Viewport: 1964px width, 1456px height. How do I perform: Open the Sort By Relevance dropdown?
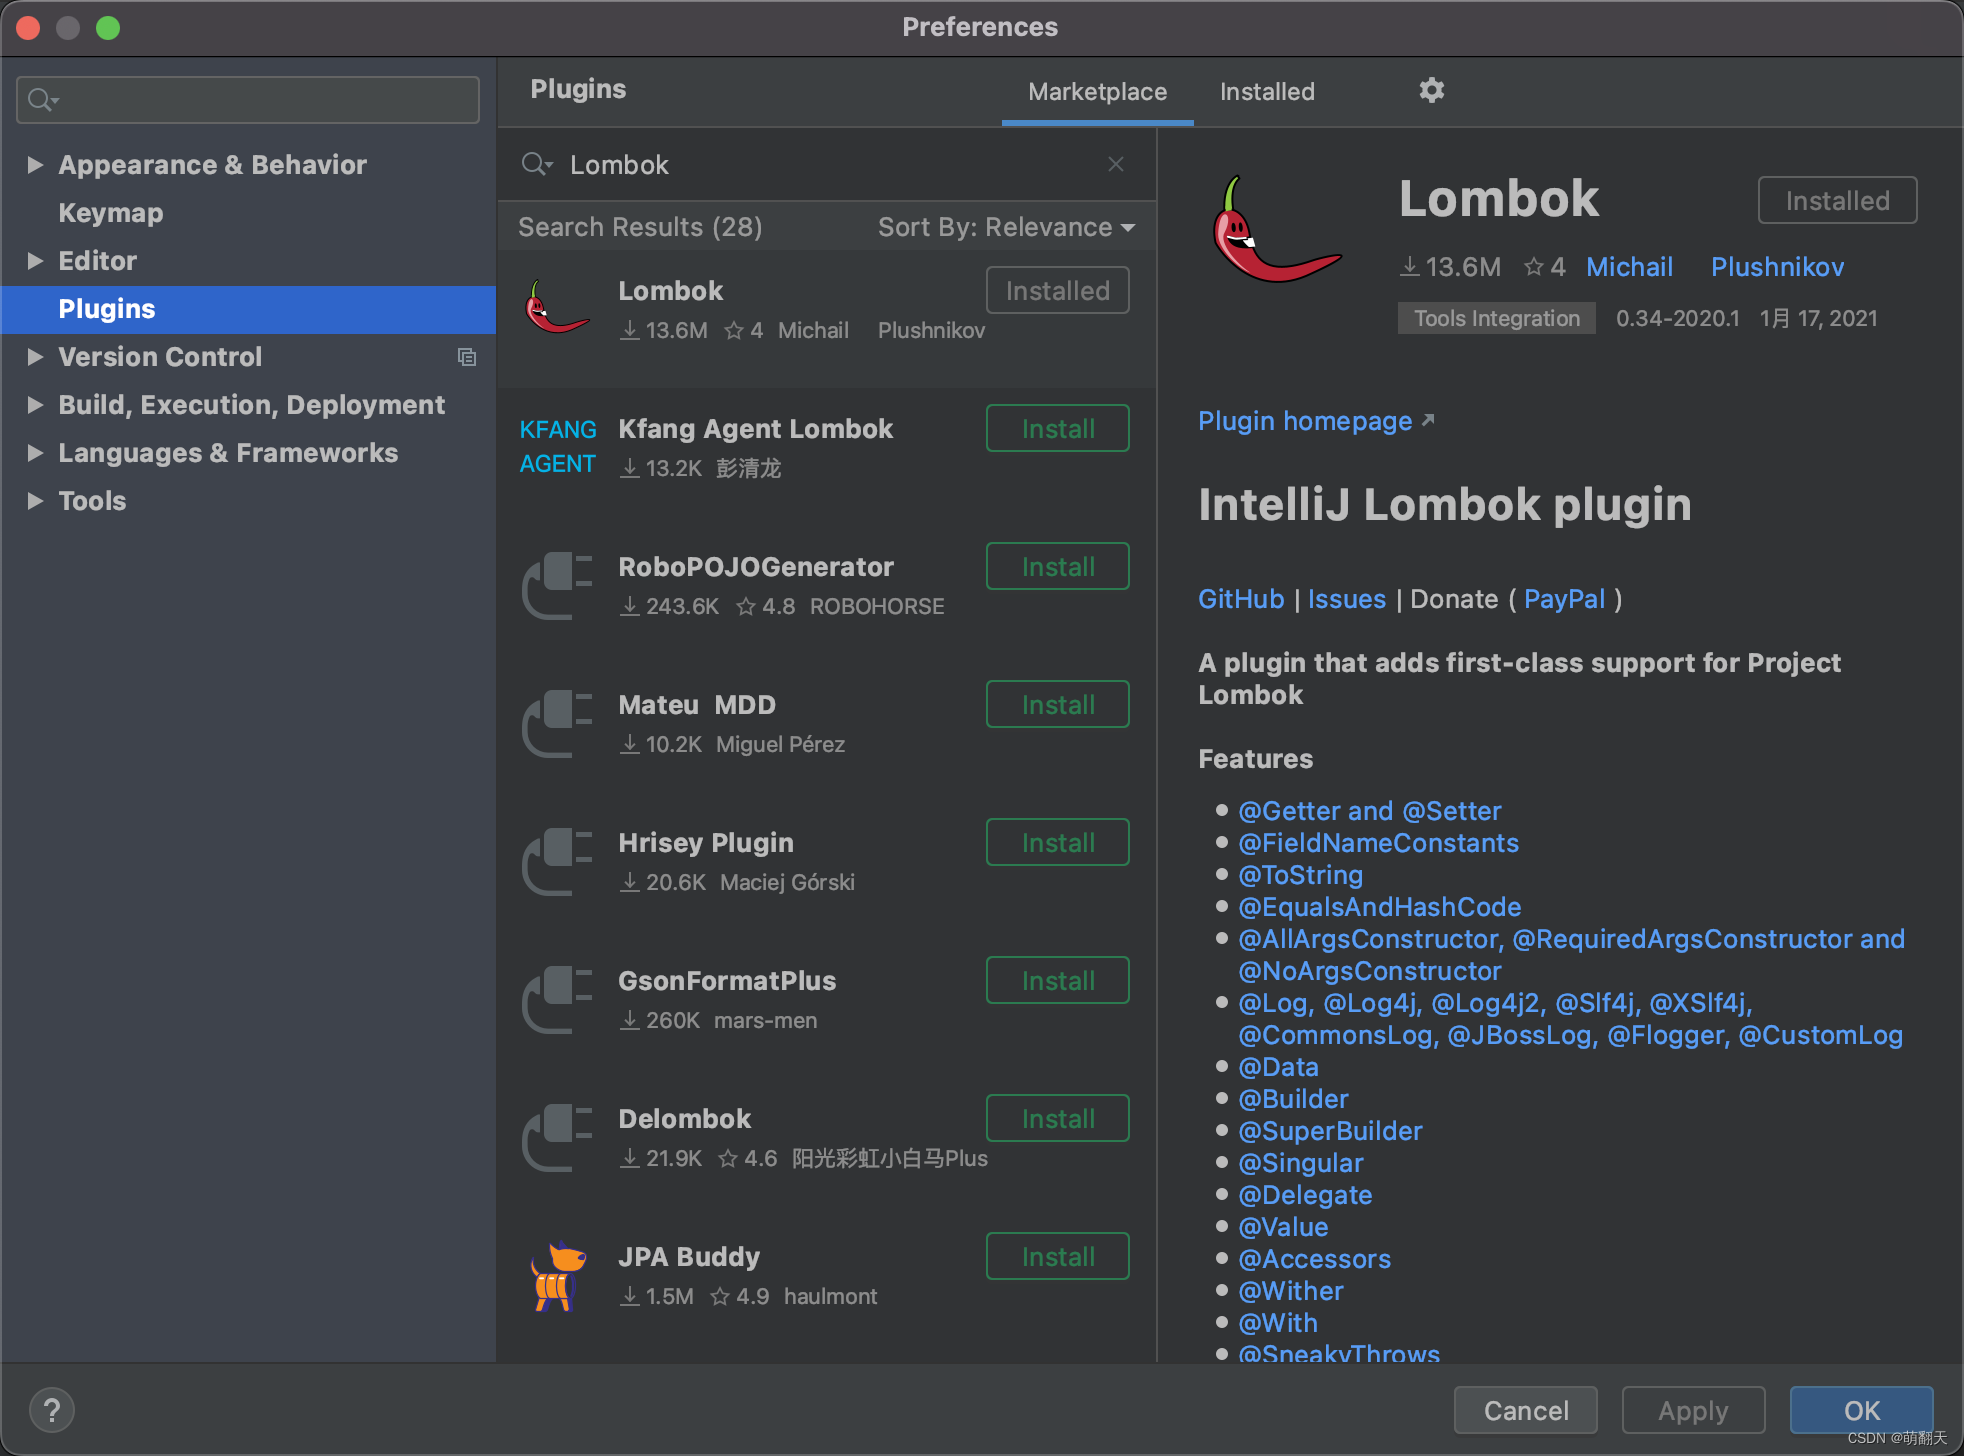pyautogui.click(x=1006, y=227)
